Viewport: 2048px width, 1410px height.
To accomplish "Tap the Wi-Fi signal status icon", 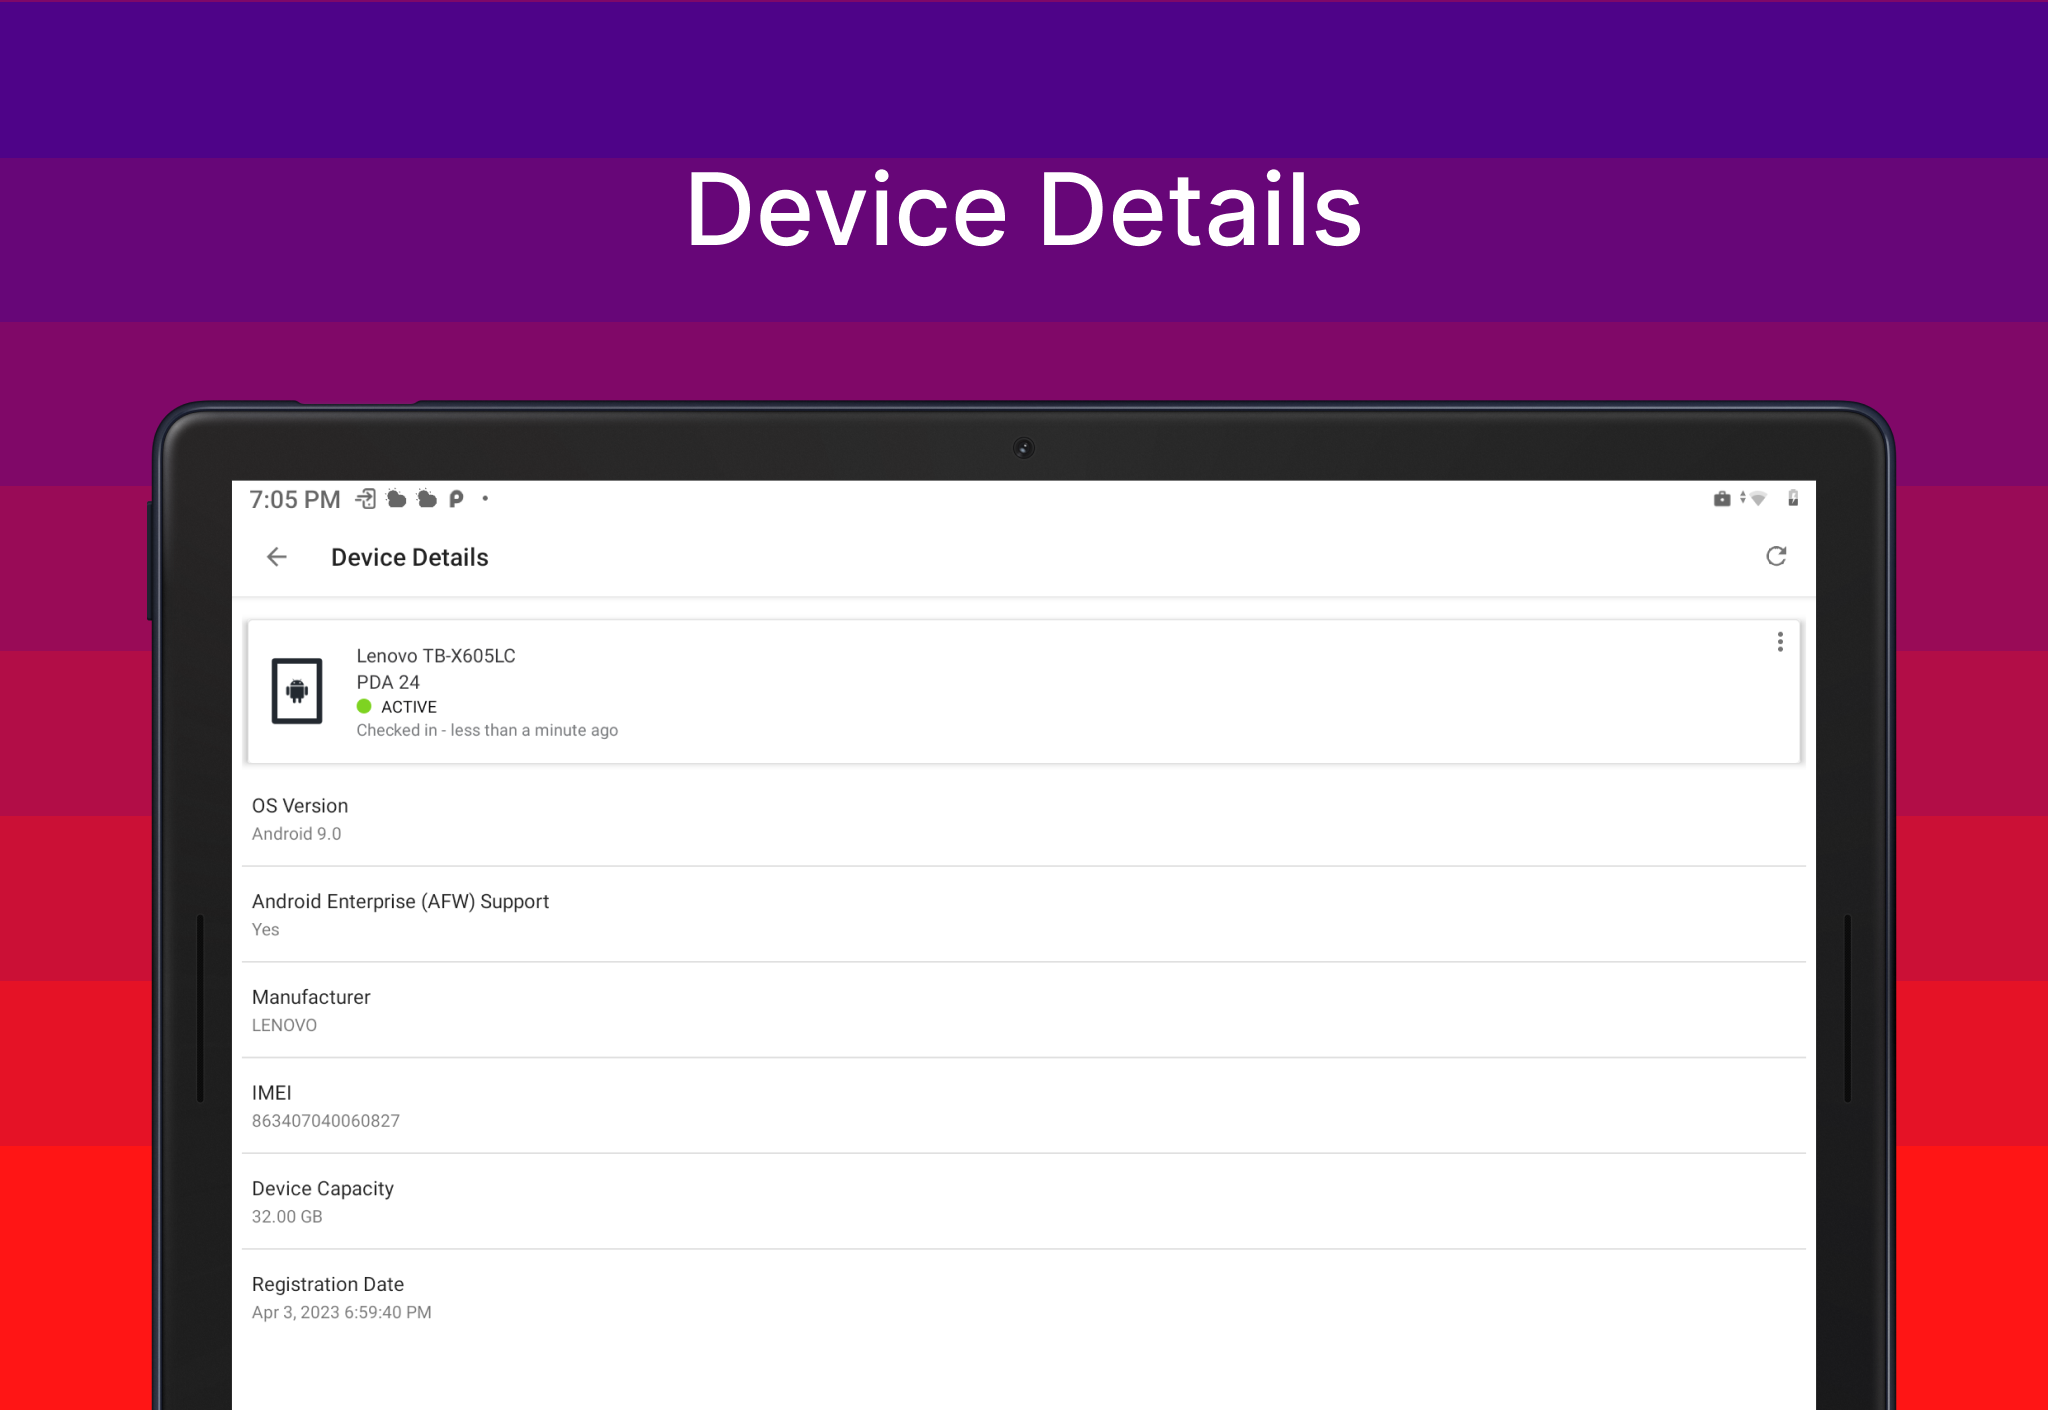I will (x=1757, y=499).
